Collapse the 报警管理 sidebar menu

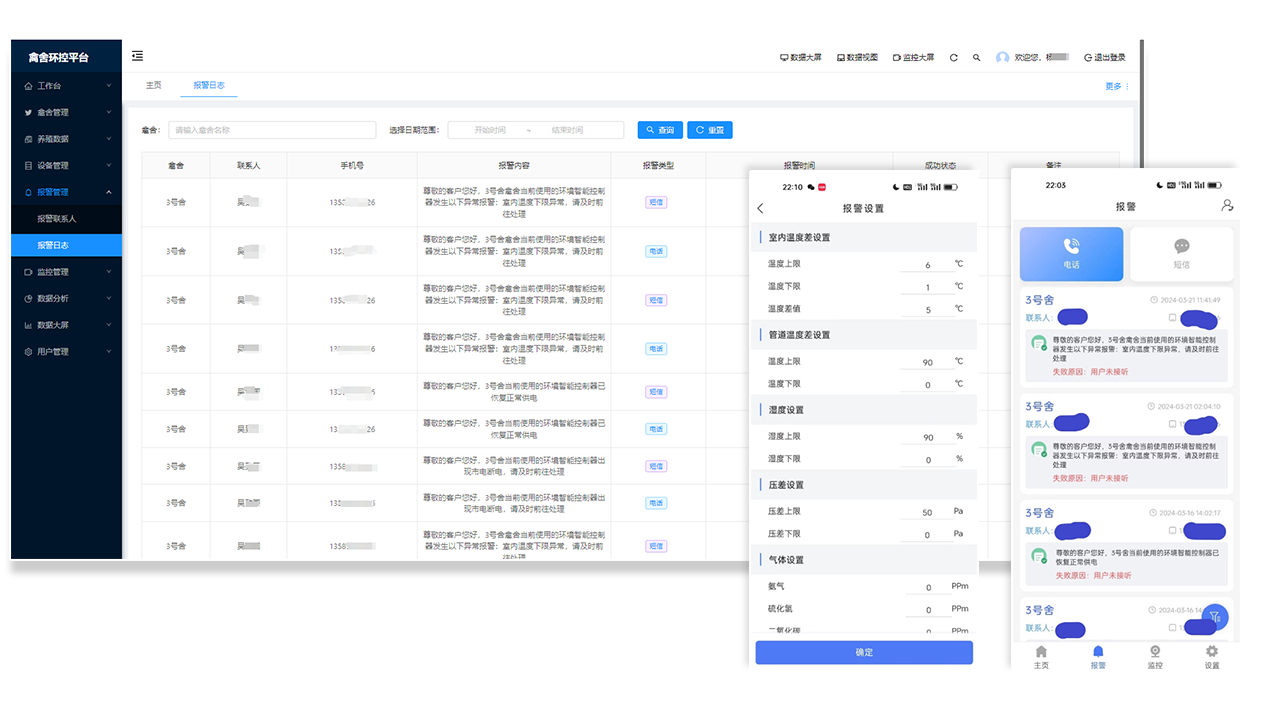66,192
